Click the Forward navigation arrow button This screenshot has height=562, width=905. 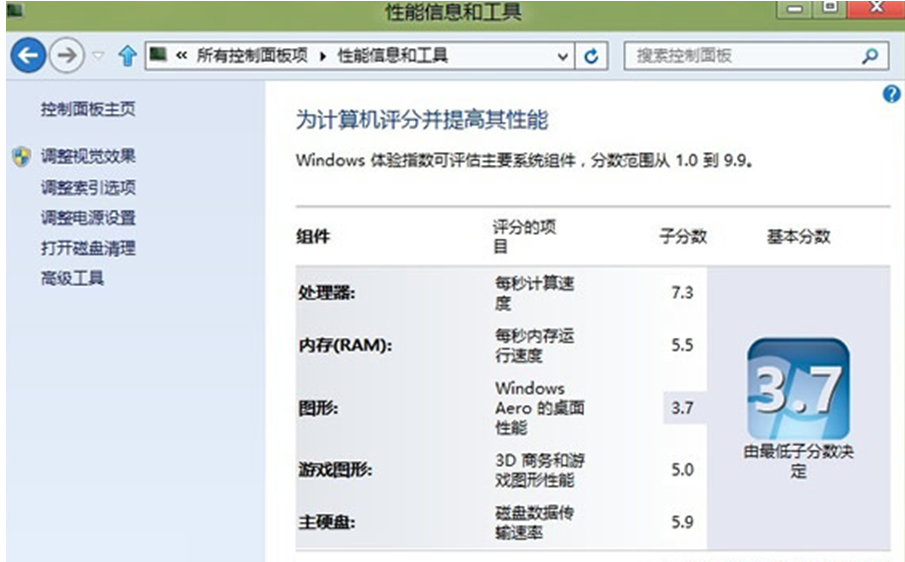pyautogui.click(x=65, y=56)
